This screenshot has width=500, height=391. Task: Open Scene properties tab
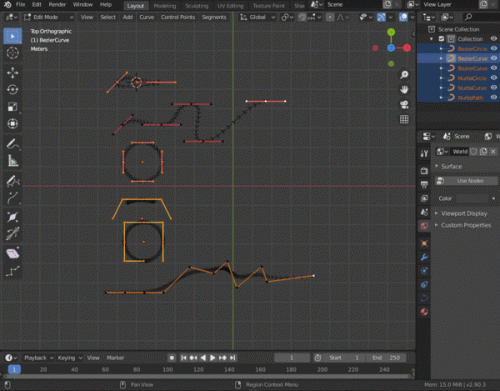[x=424, y=212]
